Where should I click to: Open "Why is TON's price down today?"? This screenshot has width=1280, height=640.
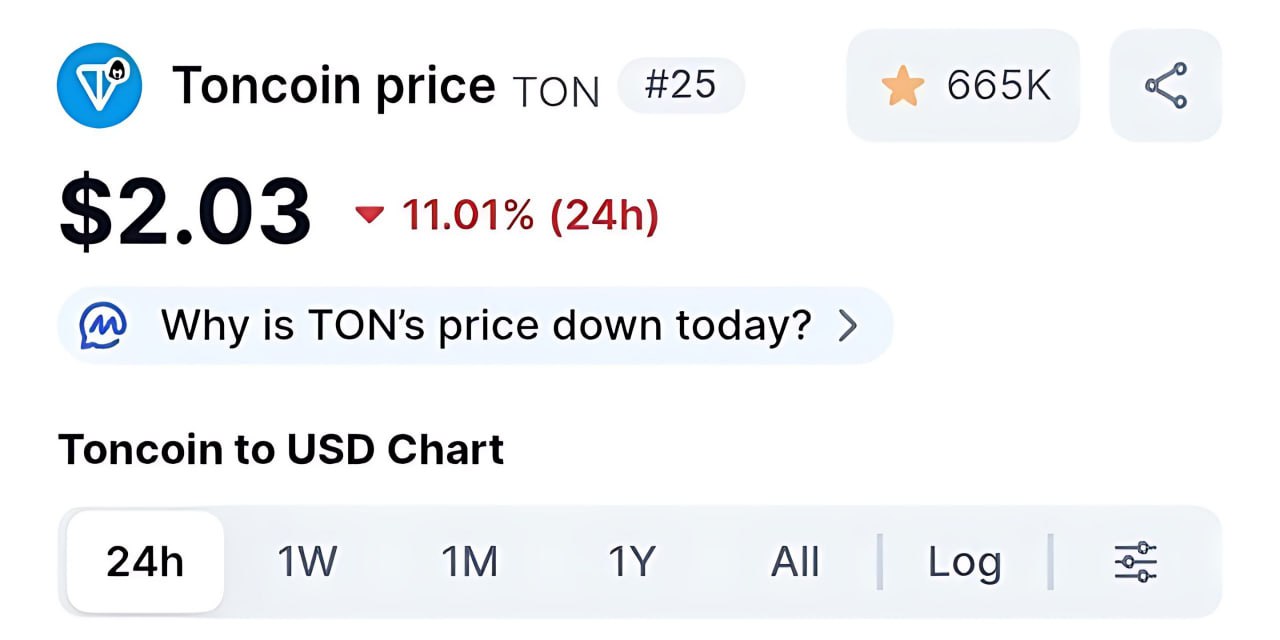[486, 326]
